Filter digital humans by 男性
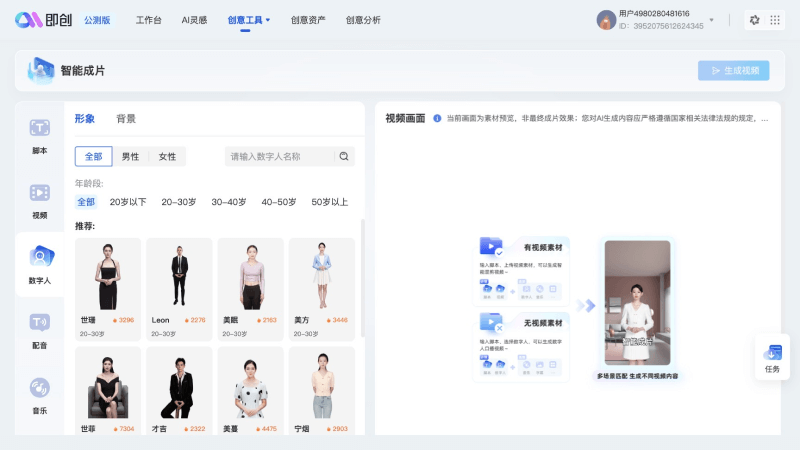Image resolution: width=800 pixels, height=450 pixels. point(130,157)
